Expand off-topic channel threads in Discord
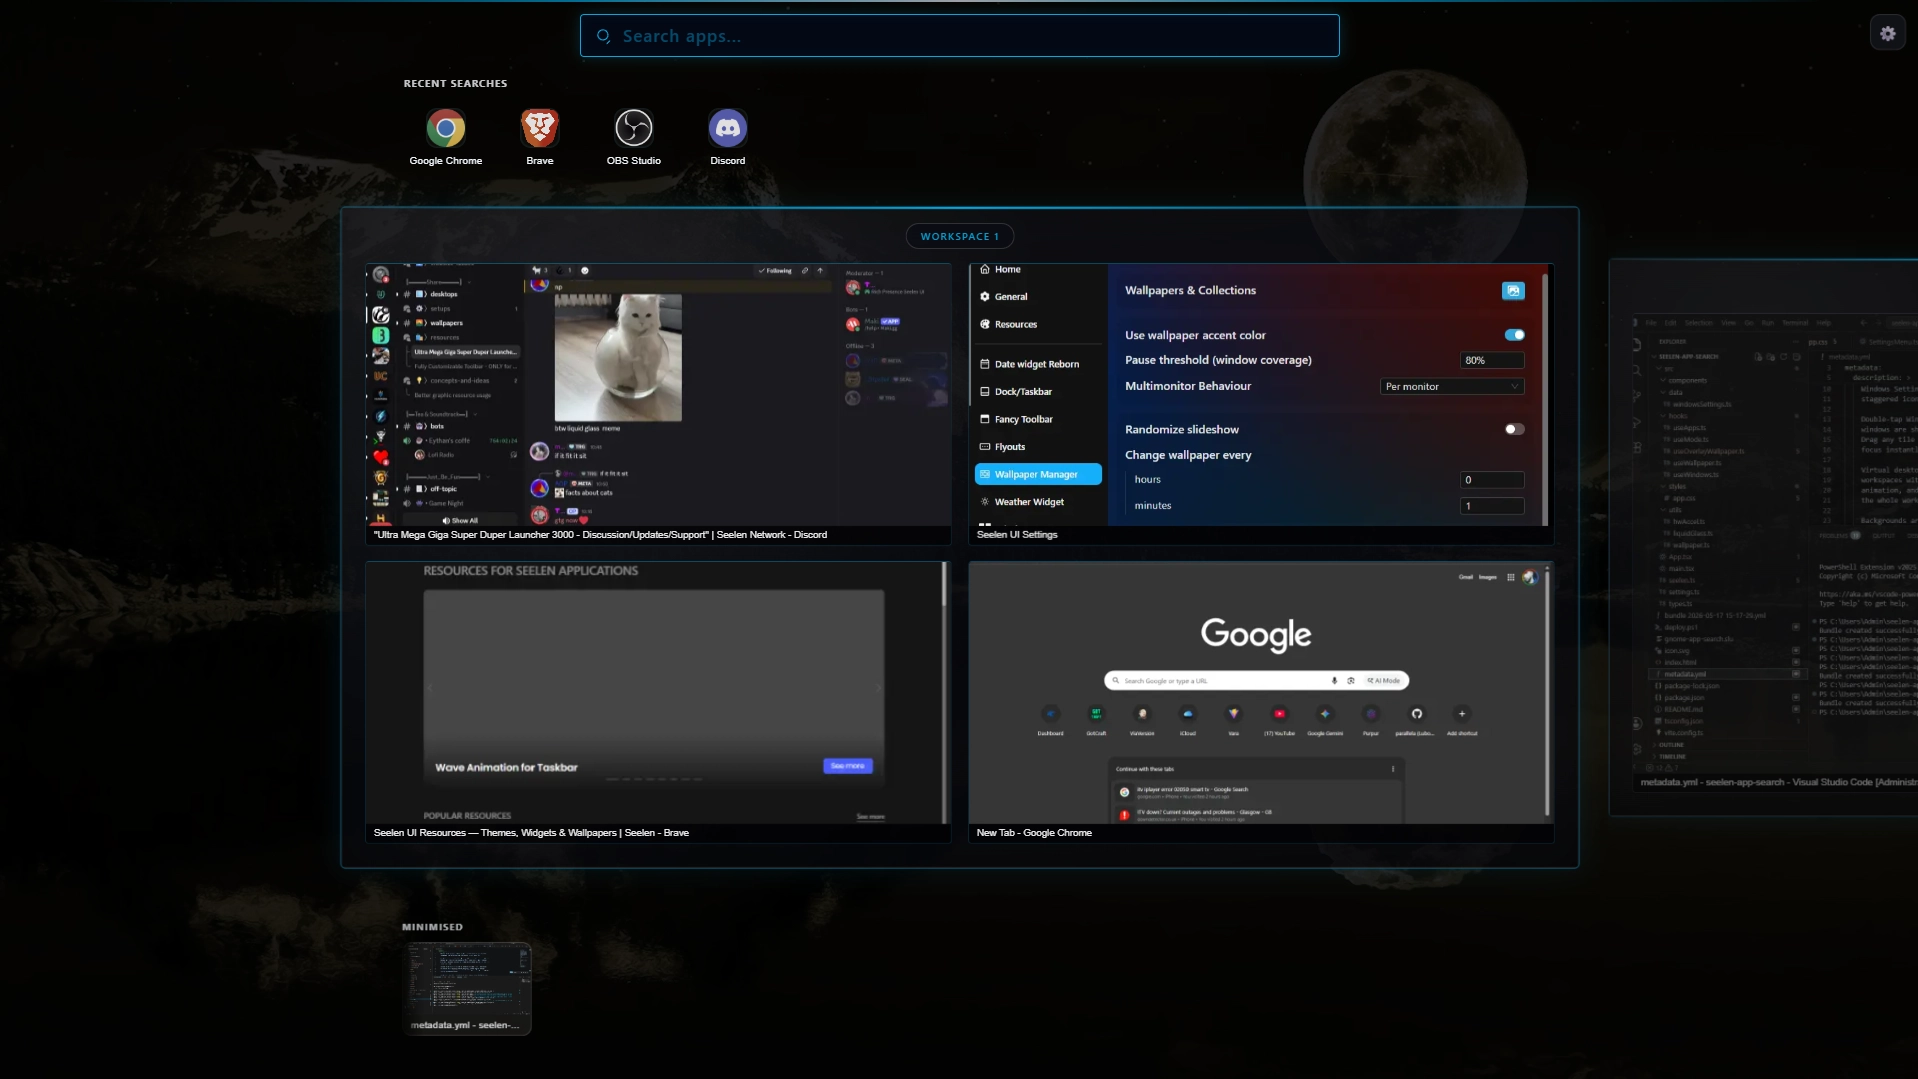Image resolution: width=1918 pixels, height=1079 pixels. point(397,489)
